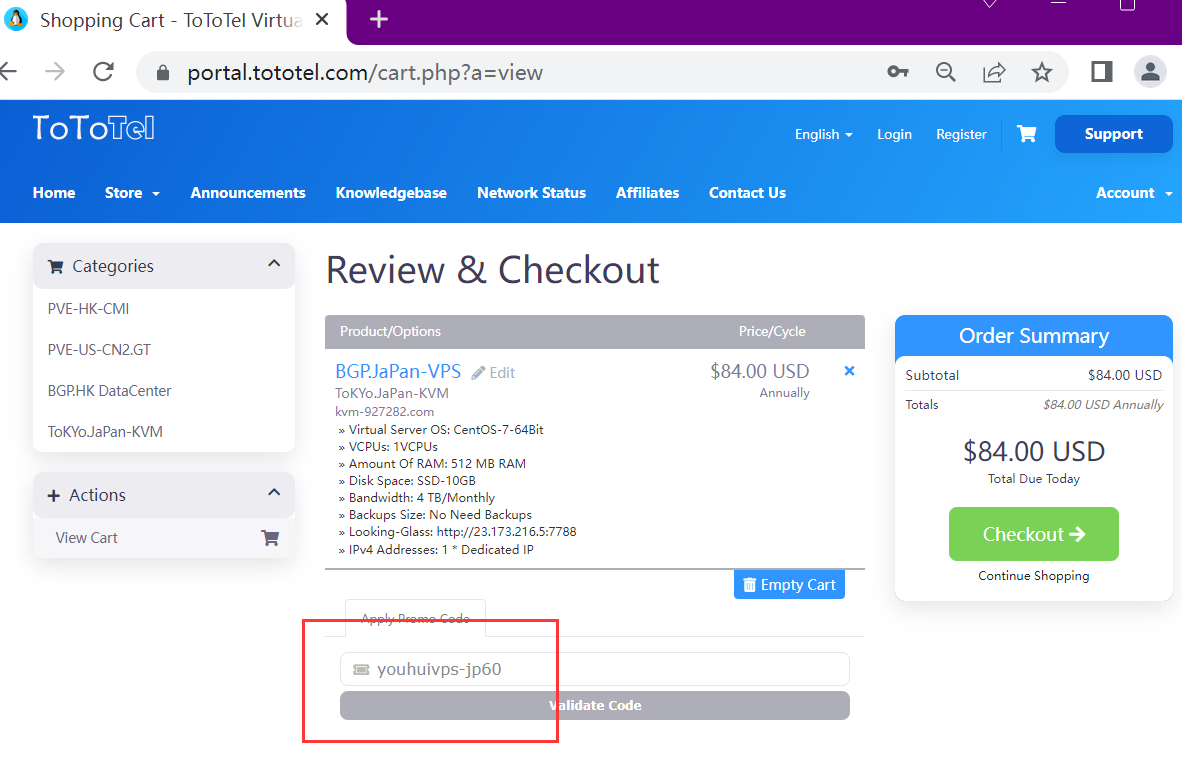Open the Knowledgebase menu item
The image size is (1182, 784).
tap(391, 193)
